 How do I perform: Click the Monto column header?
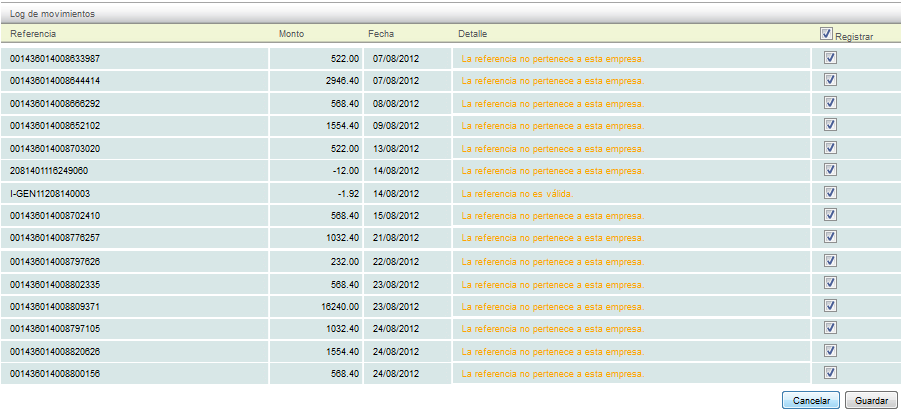[290, 34]
